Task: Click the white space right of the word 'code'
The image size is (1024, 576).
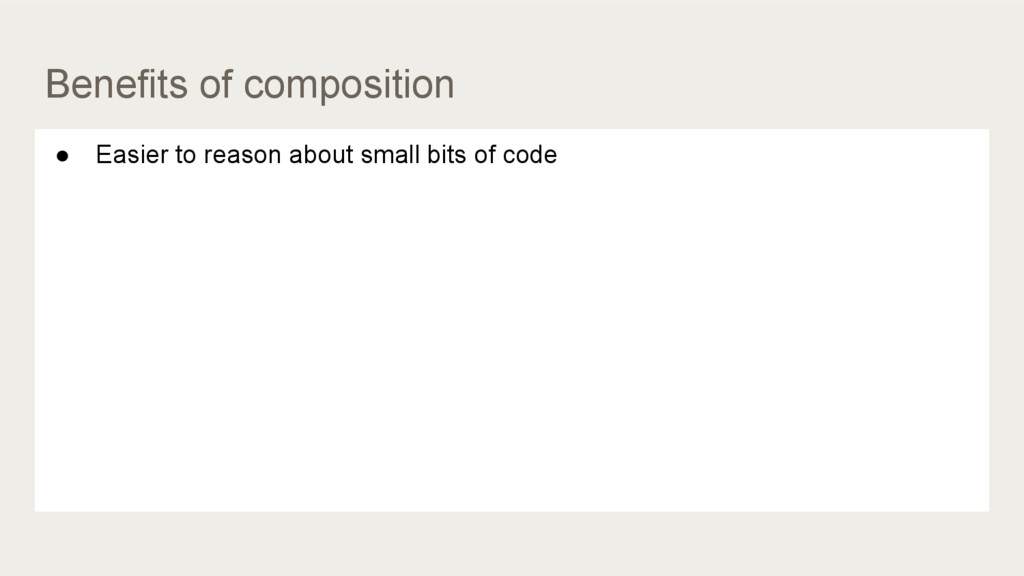Action: click(x=771, y=155)
